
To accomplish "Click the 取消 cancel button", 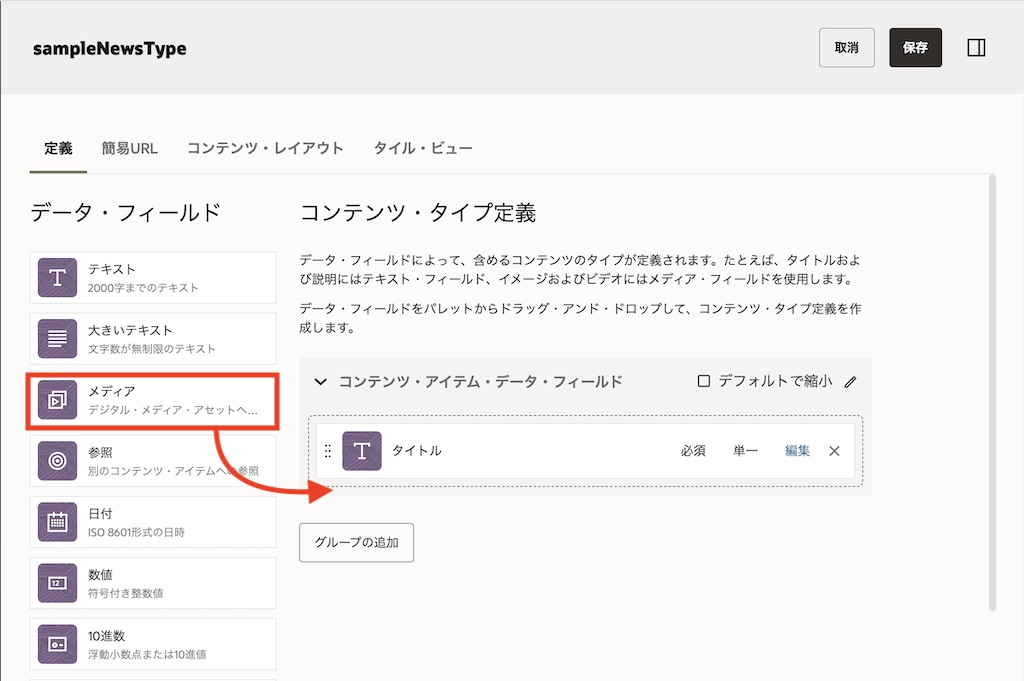I will [x=846, y=48].
